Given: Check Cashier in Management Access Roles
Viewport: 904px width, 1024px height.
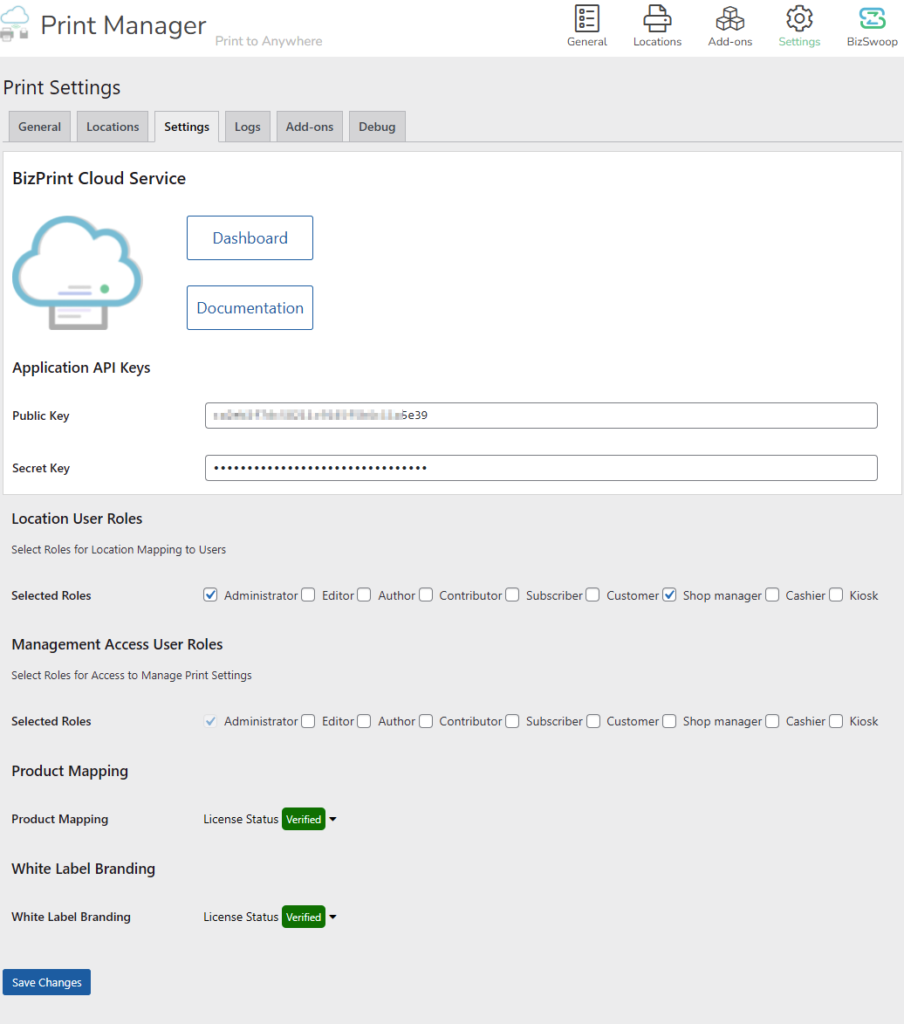Looking at the screenshot, I should (x=773, y=721).
